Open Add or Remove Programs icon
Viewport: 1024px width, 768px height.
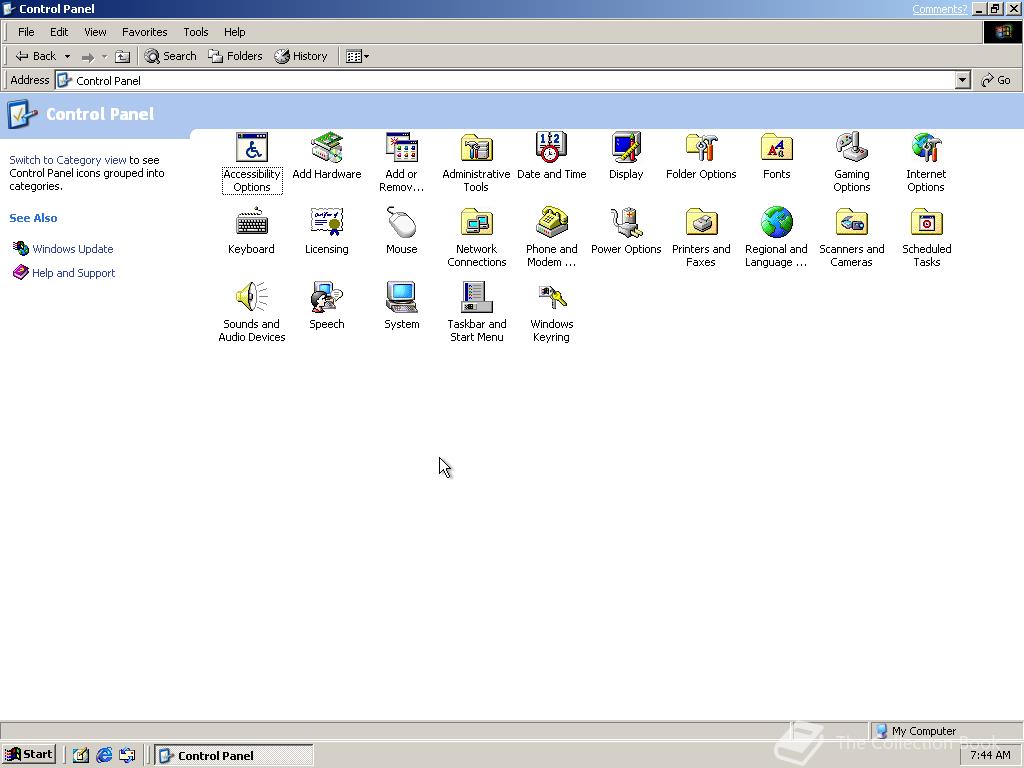point(401,163)
